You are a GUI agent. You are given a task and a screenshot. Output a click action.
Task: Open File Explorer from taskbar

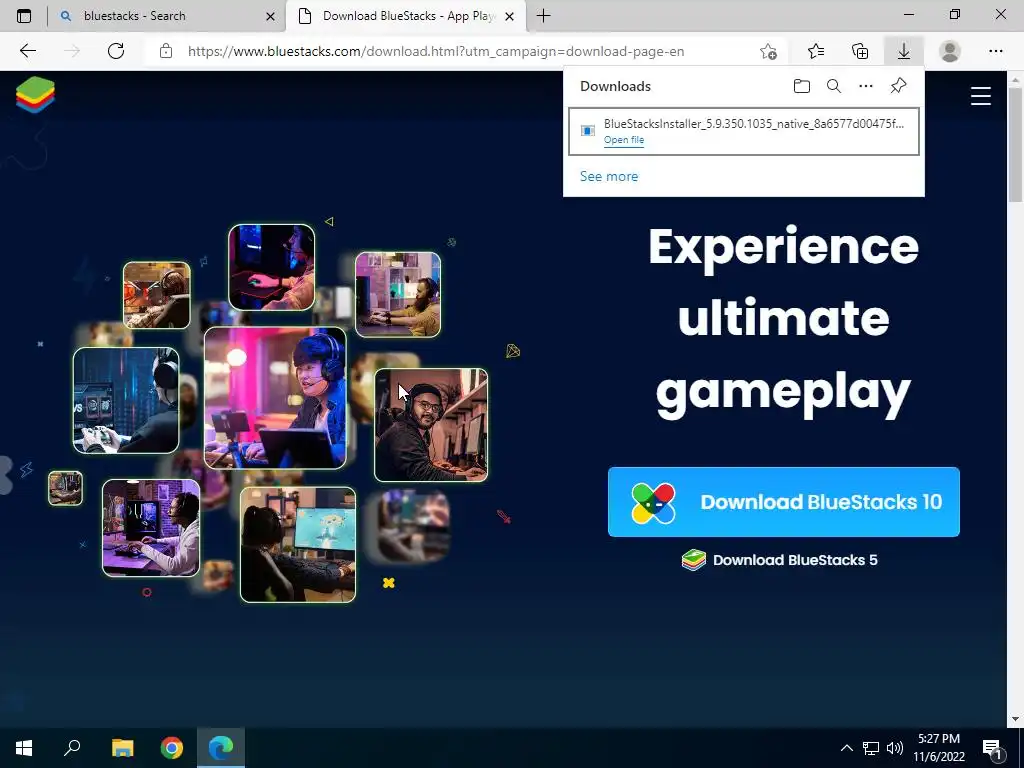(122, 748)
